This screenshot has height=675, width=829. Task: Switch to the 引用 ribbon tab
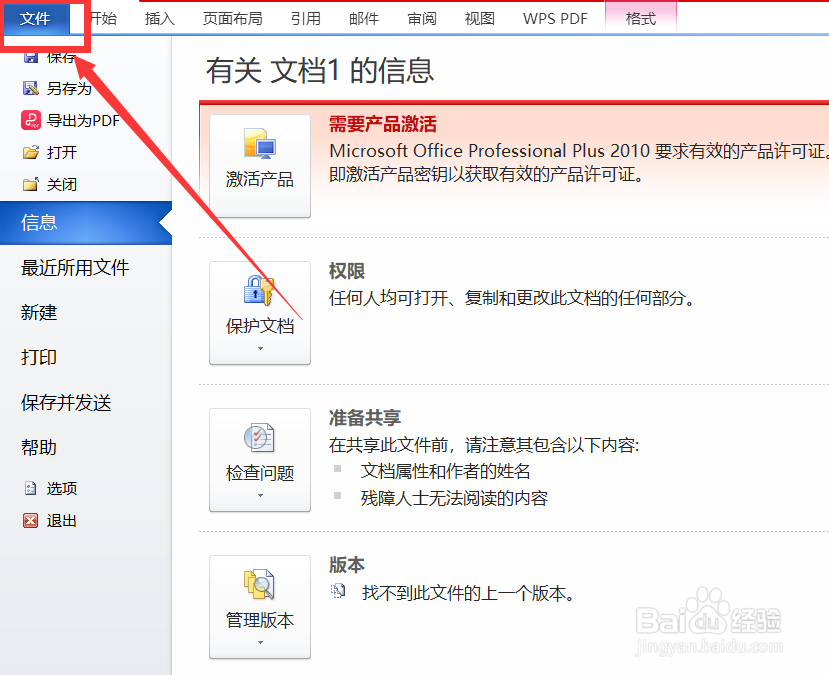pyautogui.click(x=306, y=19)
